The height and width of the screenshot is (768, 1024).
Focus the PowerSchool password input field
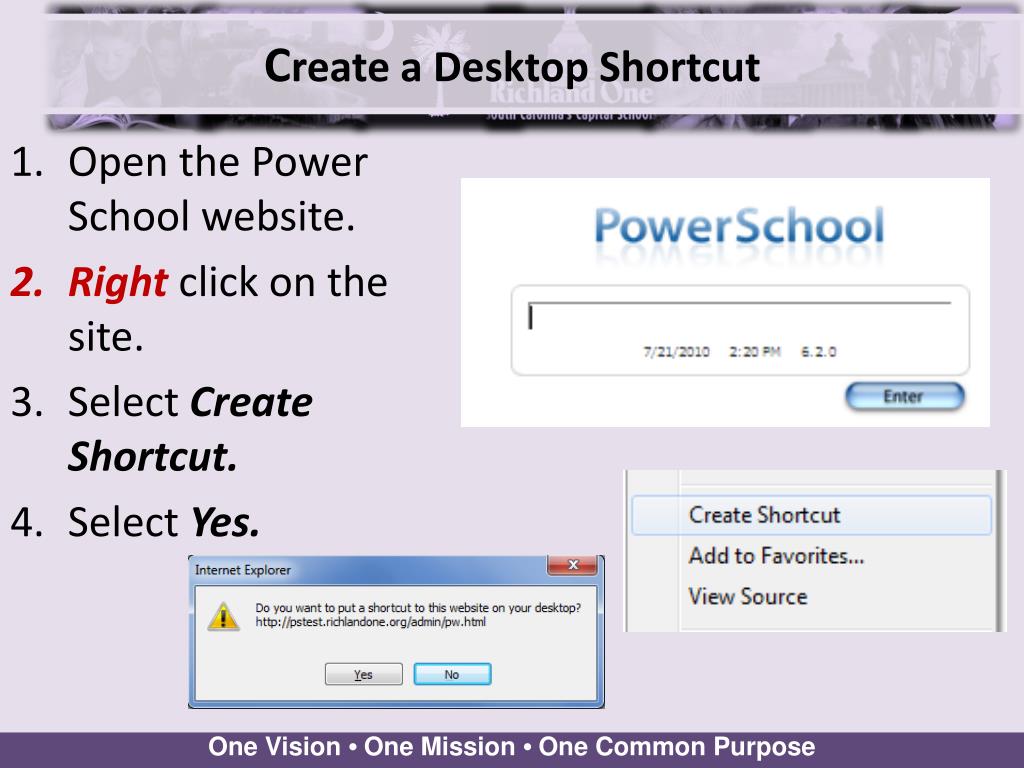click(739, 317)
